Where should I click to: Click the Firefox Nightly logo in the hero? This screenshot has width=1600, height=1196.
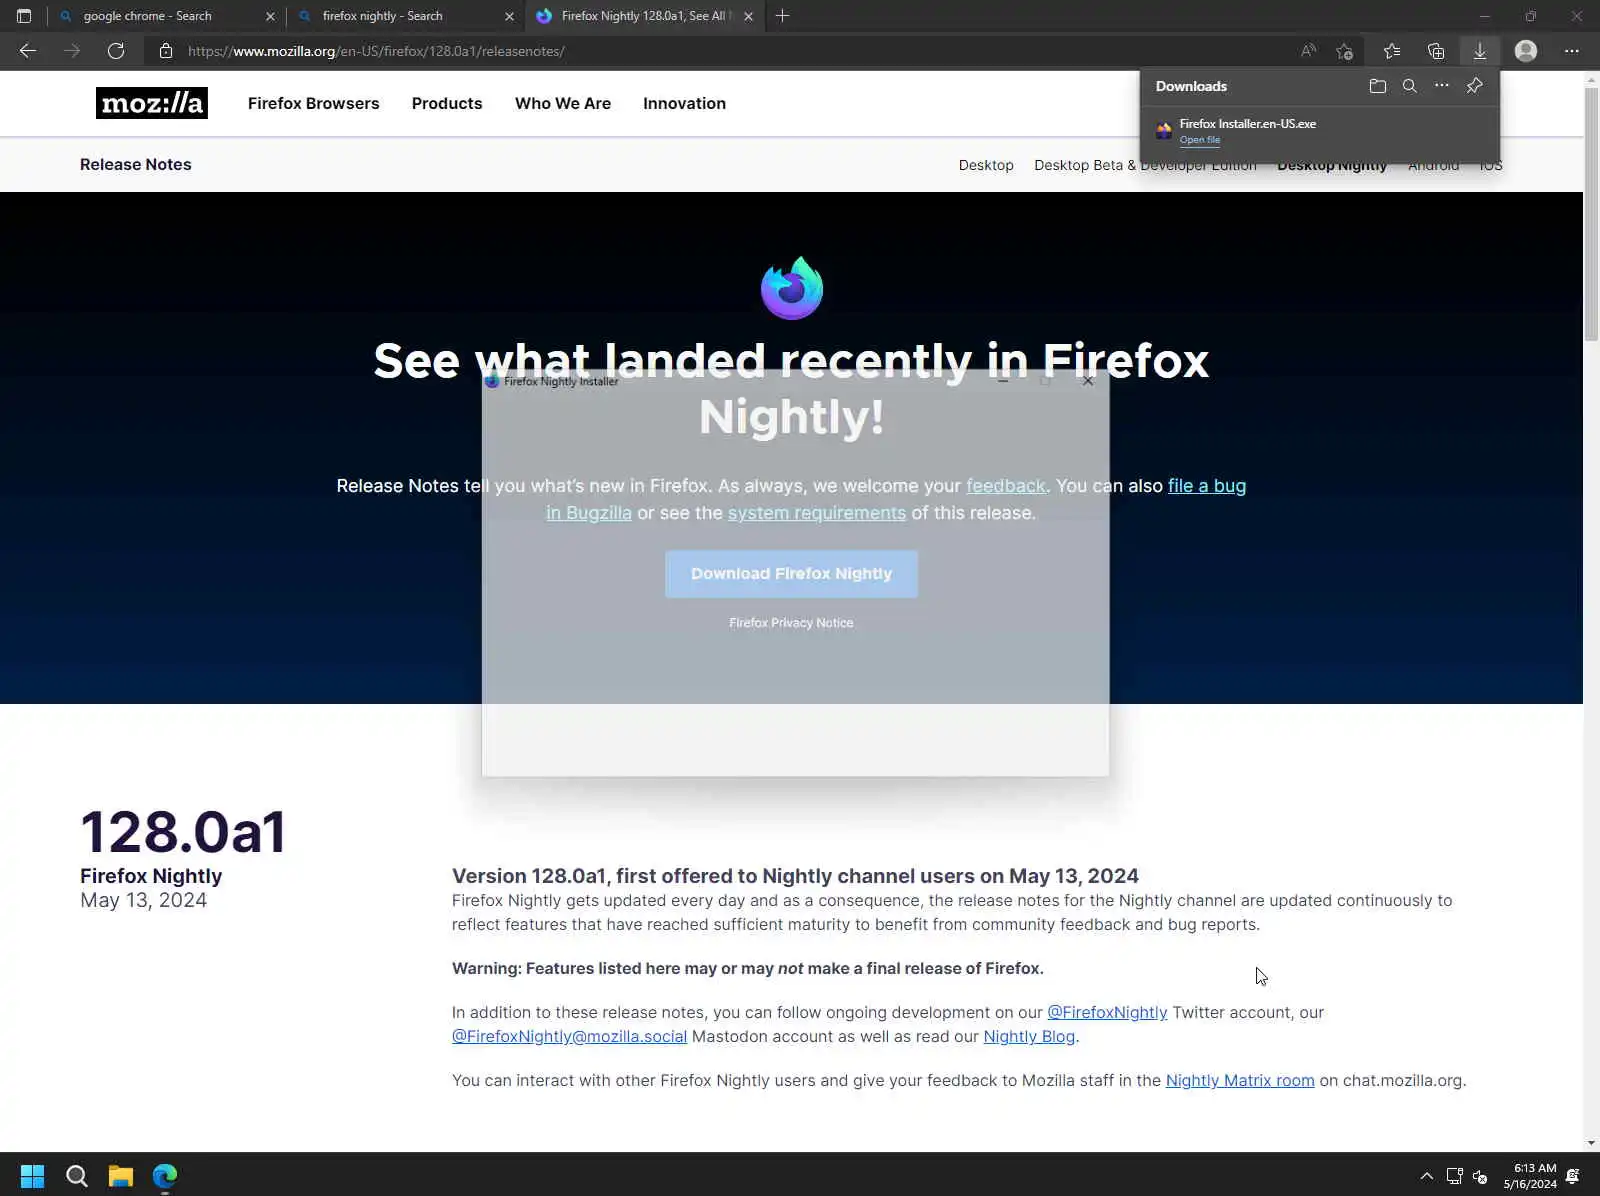(792, 288)
